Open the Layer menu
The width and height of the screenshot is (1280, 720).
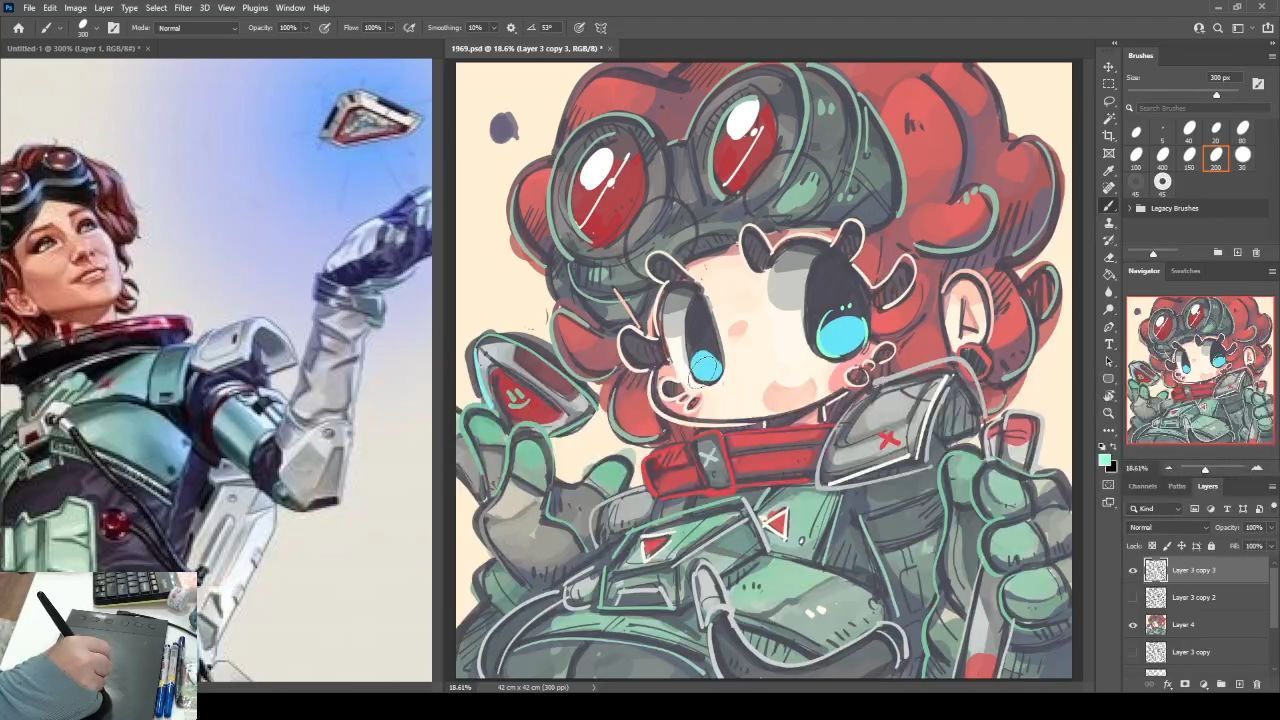104,8
